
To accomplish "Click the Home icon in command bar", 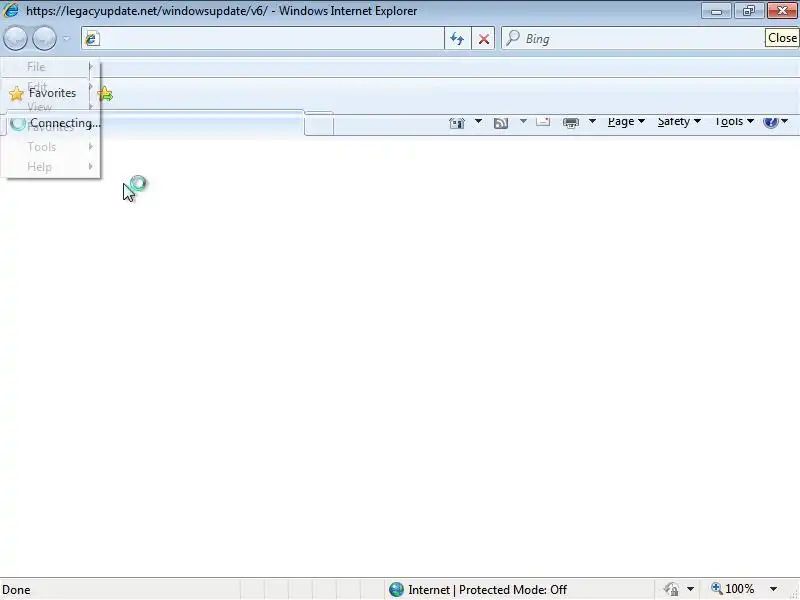I will pyautogui.click(x=457, y=122).
